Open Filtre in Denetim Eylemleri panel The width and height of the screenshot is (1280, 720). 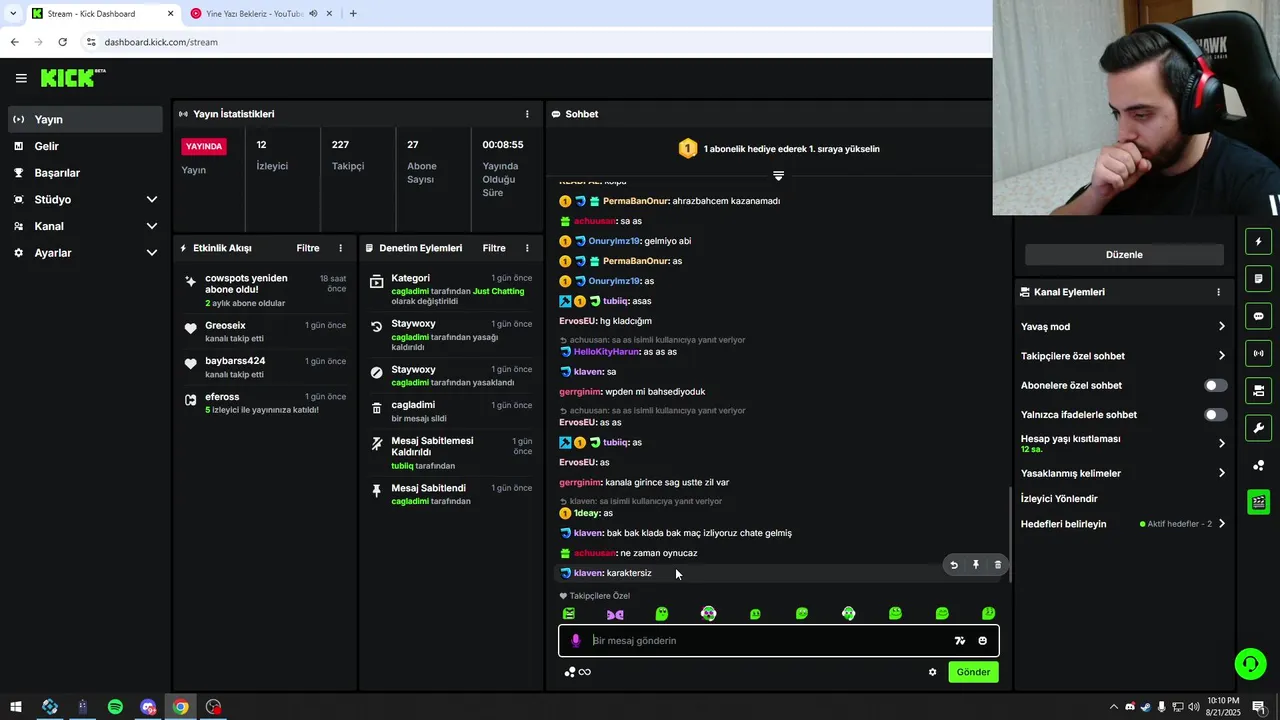[x=494, y=248]
